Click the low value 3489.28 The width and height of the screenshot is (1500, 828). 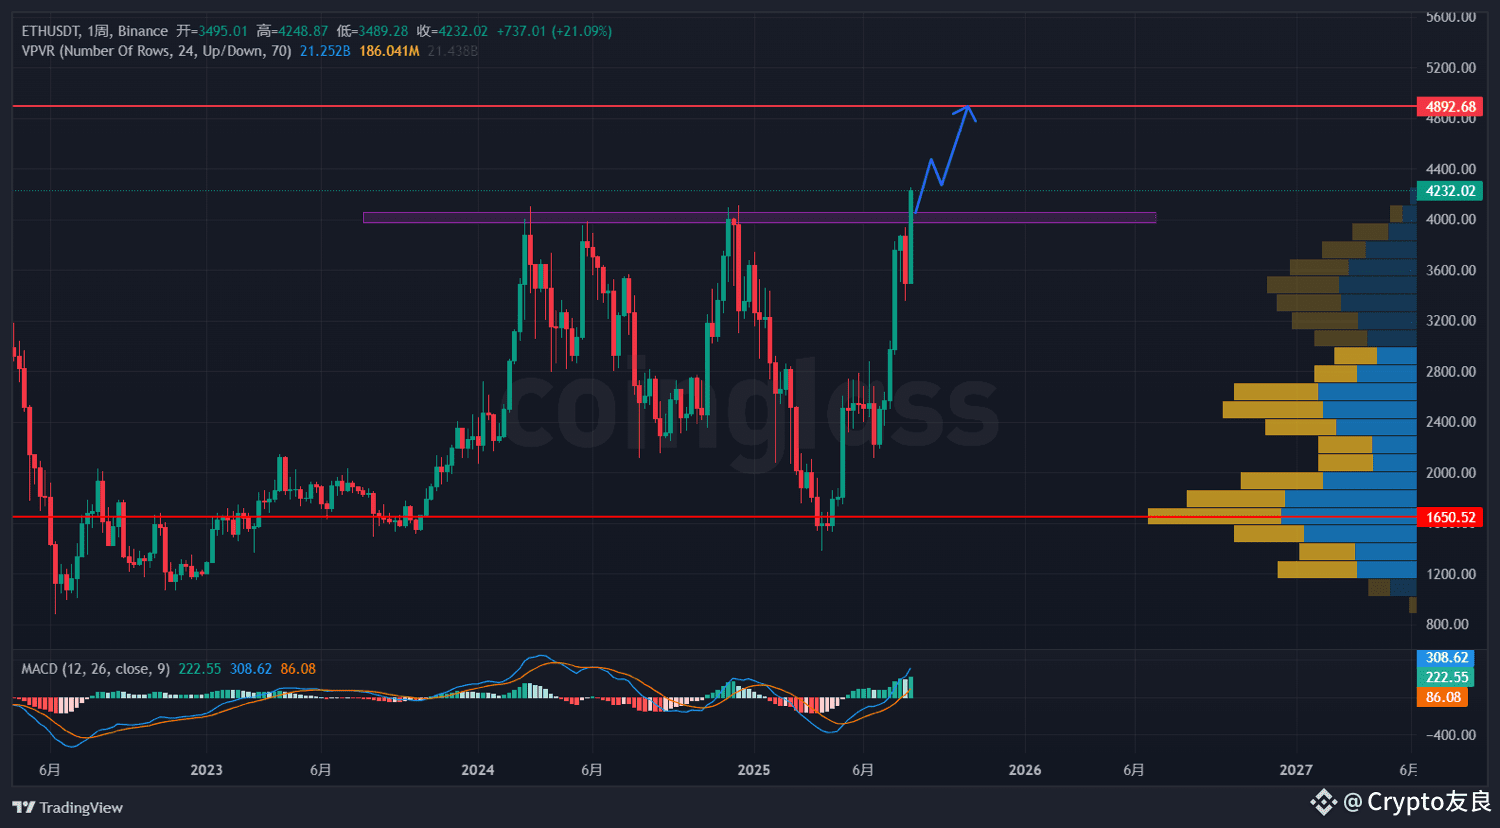(383, 31)
